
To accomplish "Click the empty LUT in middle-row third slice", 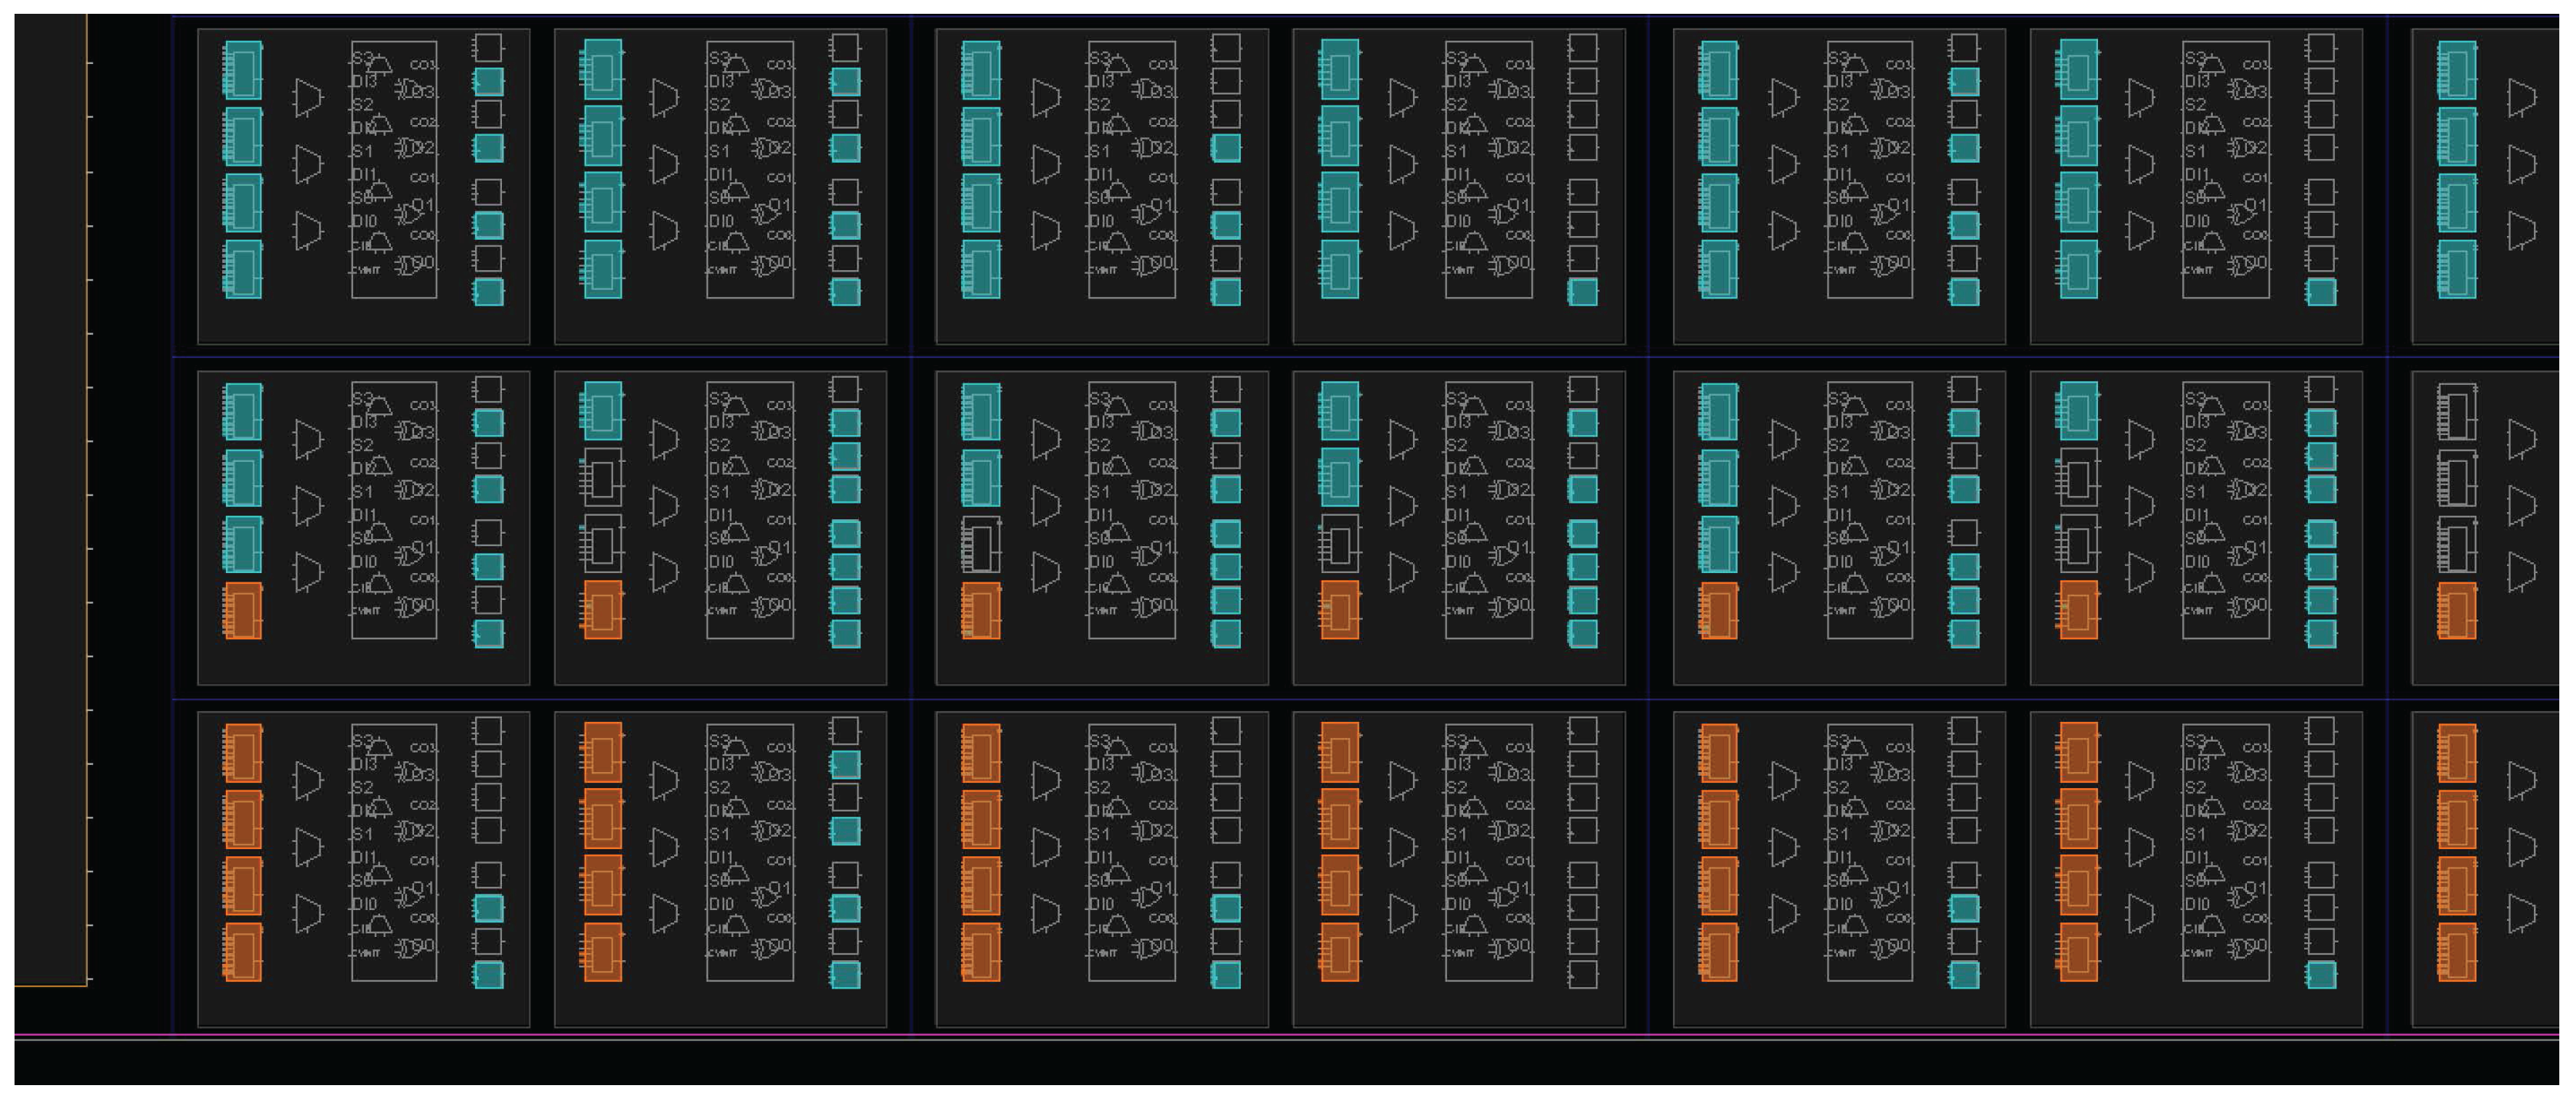I will pos(980,546).
